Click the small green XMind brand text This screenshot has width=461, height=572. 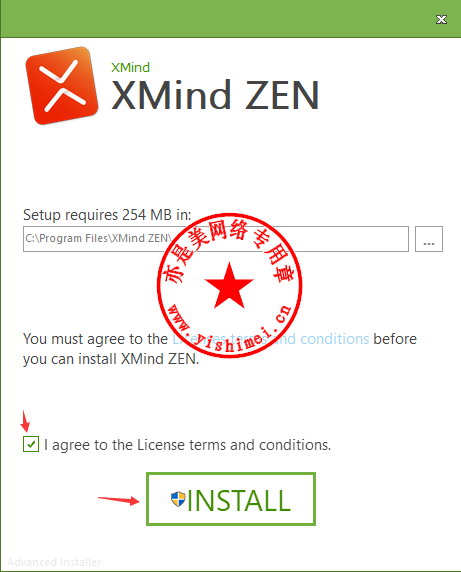point(130,67)
